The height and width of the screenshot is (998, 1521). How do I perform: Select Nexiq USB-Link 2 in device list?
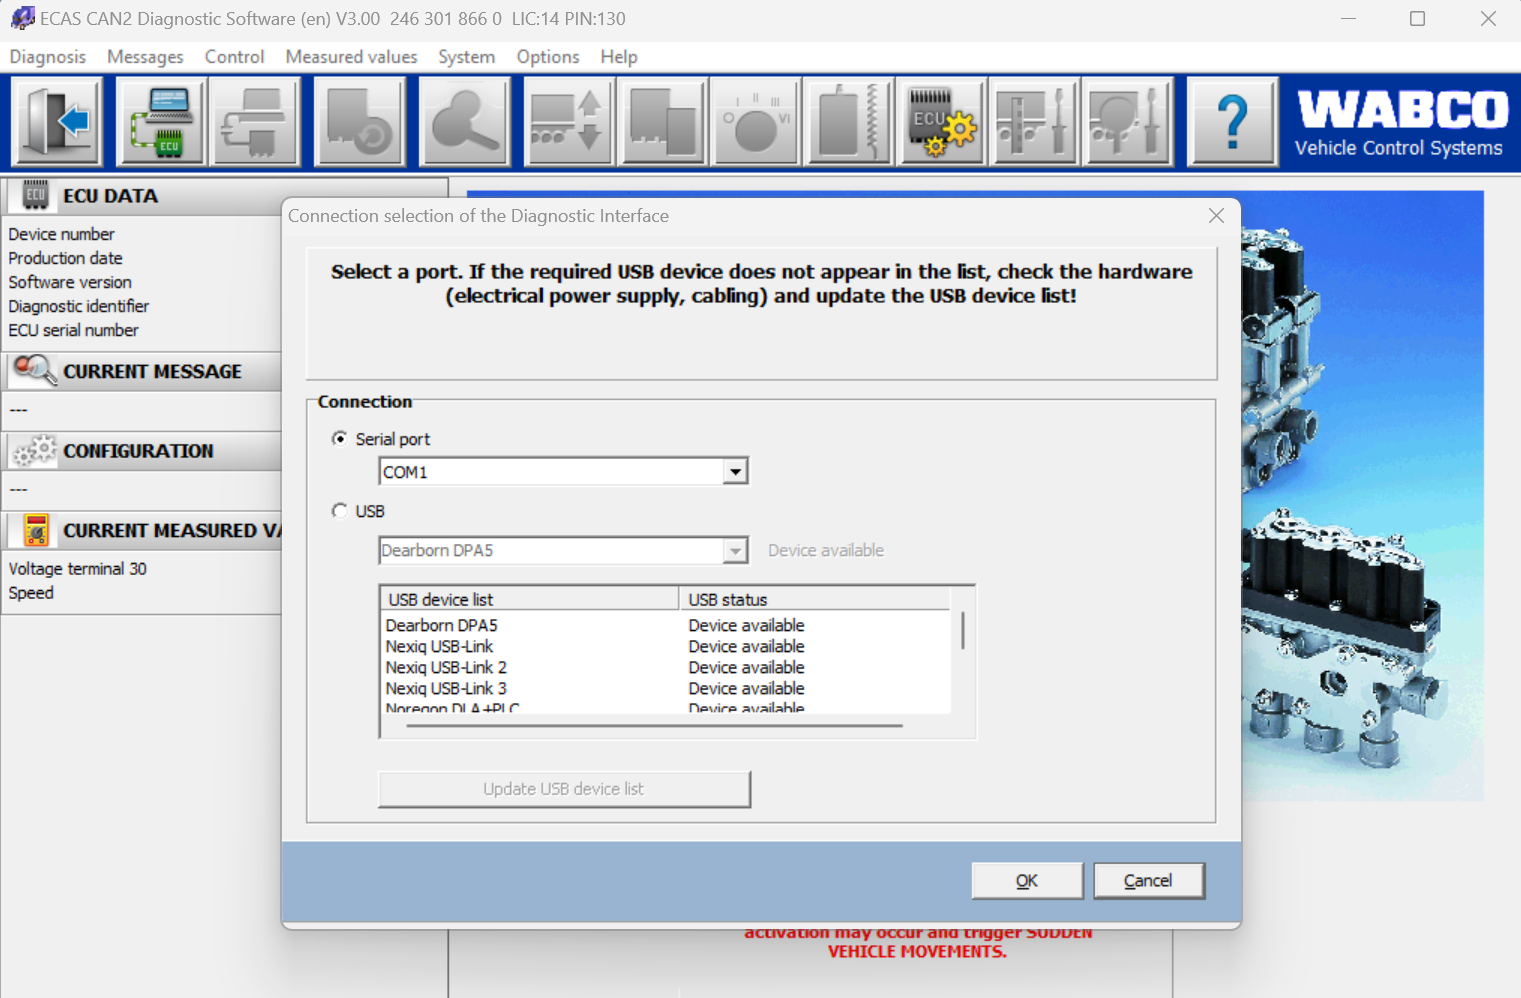coord(446,667)
